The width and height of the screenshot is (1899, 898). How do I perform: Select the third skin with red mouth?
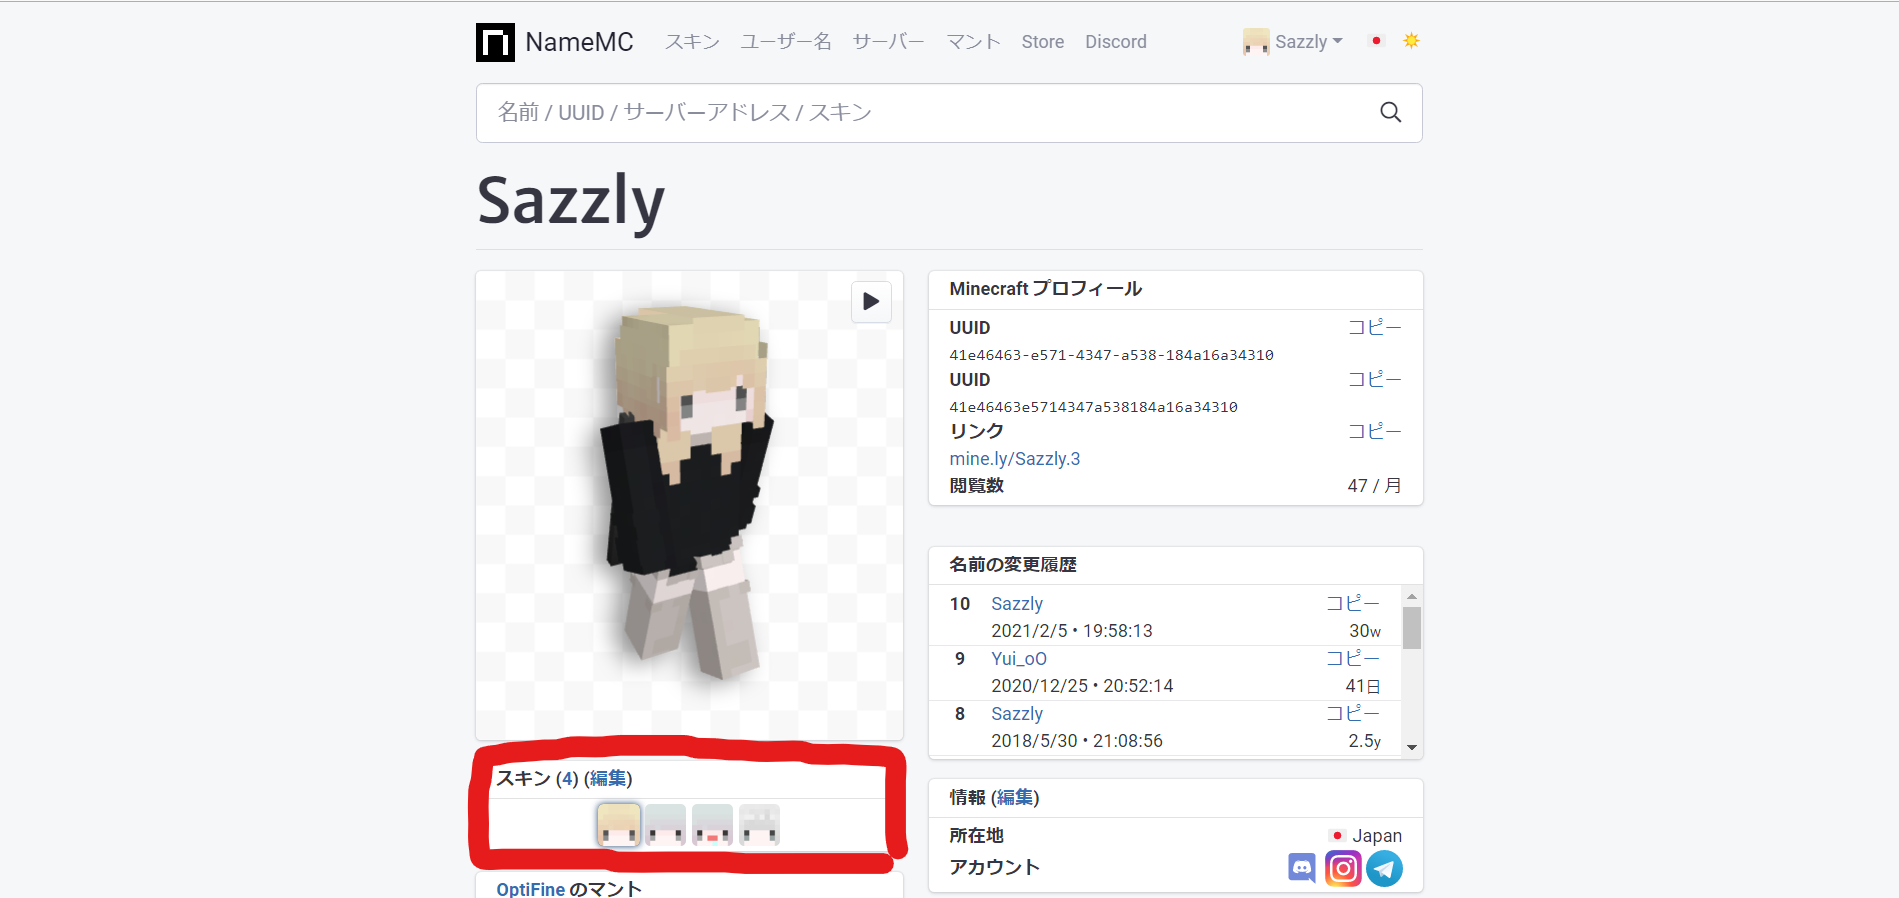pos(713,825)
